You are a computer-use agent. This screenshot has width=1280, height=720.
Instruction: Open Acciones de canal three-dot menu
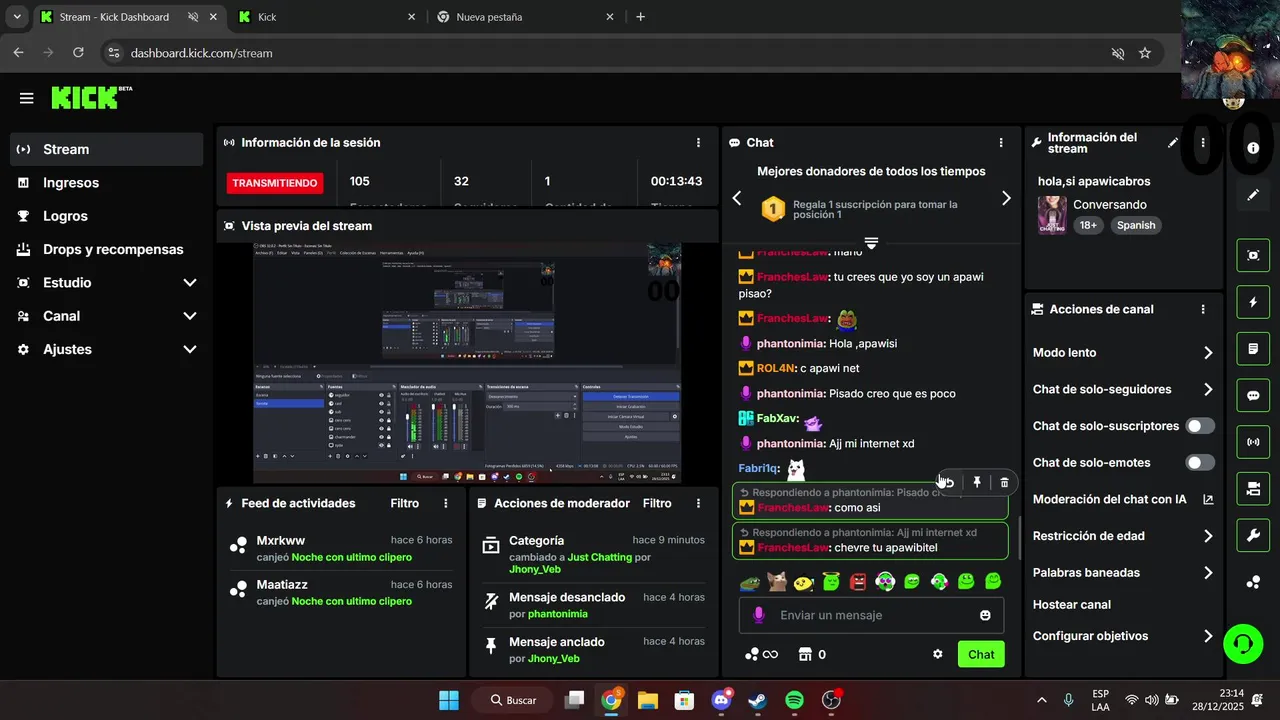(1203, 310)
